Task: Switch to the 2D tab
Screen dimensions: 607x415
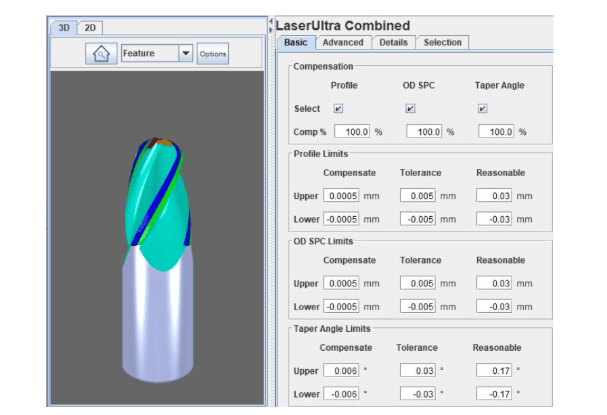Action: [x=90, y=27]
